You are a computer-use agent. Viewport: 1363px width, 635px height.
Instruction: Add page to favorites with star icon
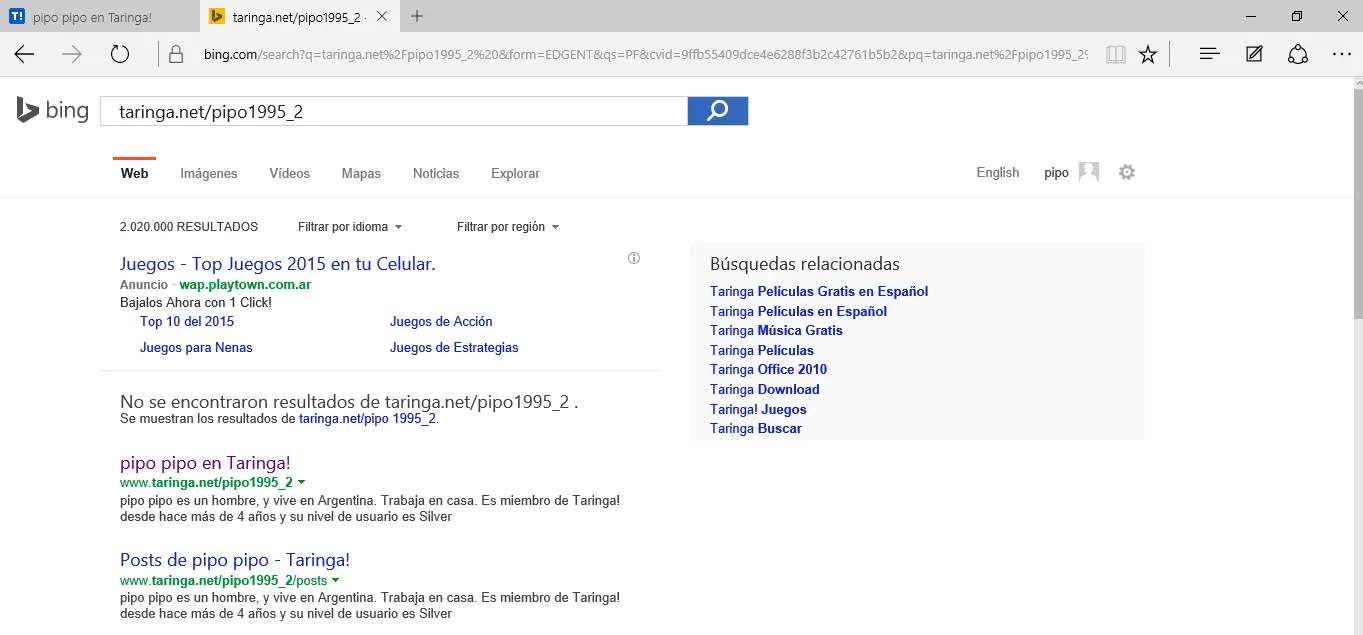click(x=1148, y=55)
